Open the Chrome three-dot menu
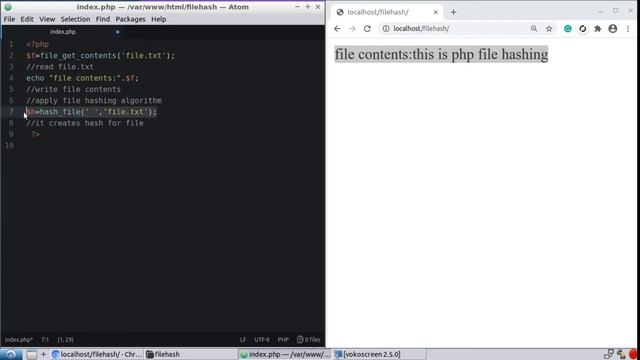The width and height of the screenshot is (640, 360). click(x=628, y=29)
